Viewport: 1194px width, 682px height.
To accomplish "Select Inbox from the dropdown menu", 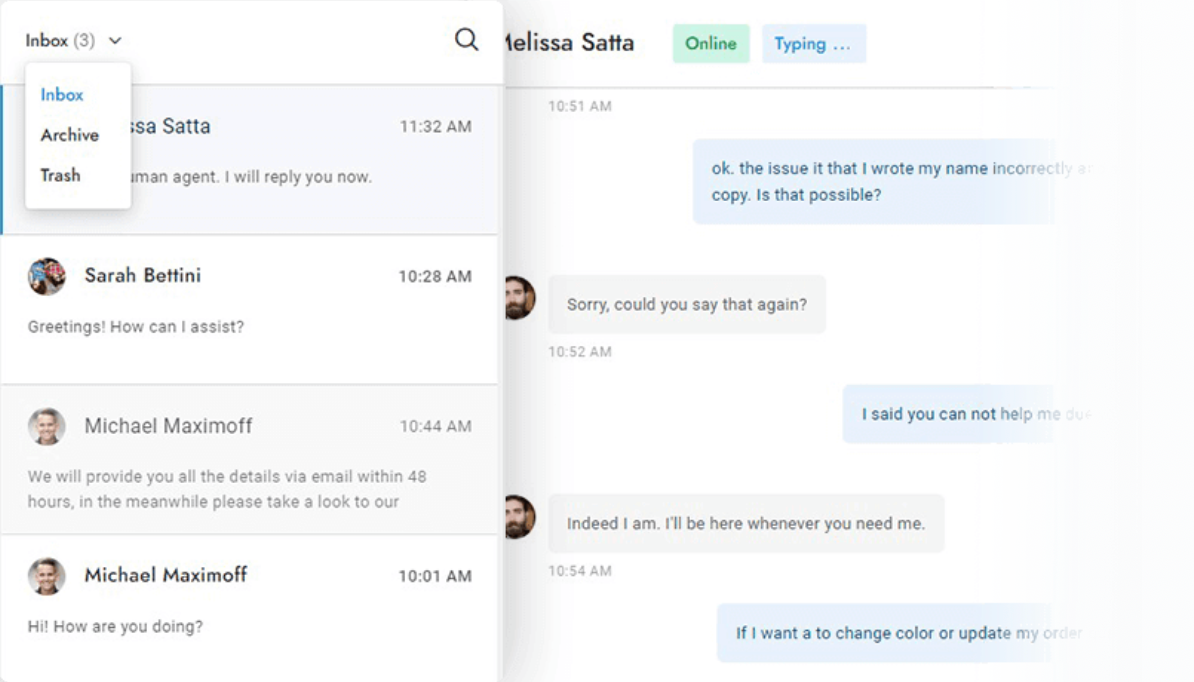I will (62, 95).
